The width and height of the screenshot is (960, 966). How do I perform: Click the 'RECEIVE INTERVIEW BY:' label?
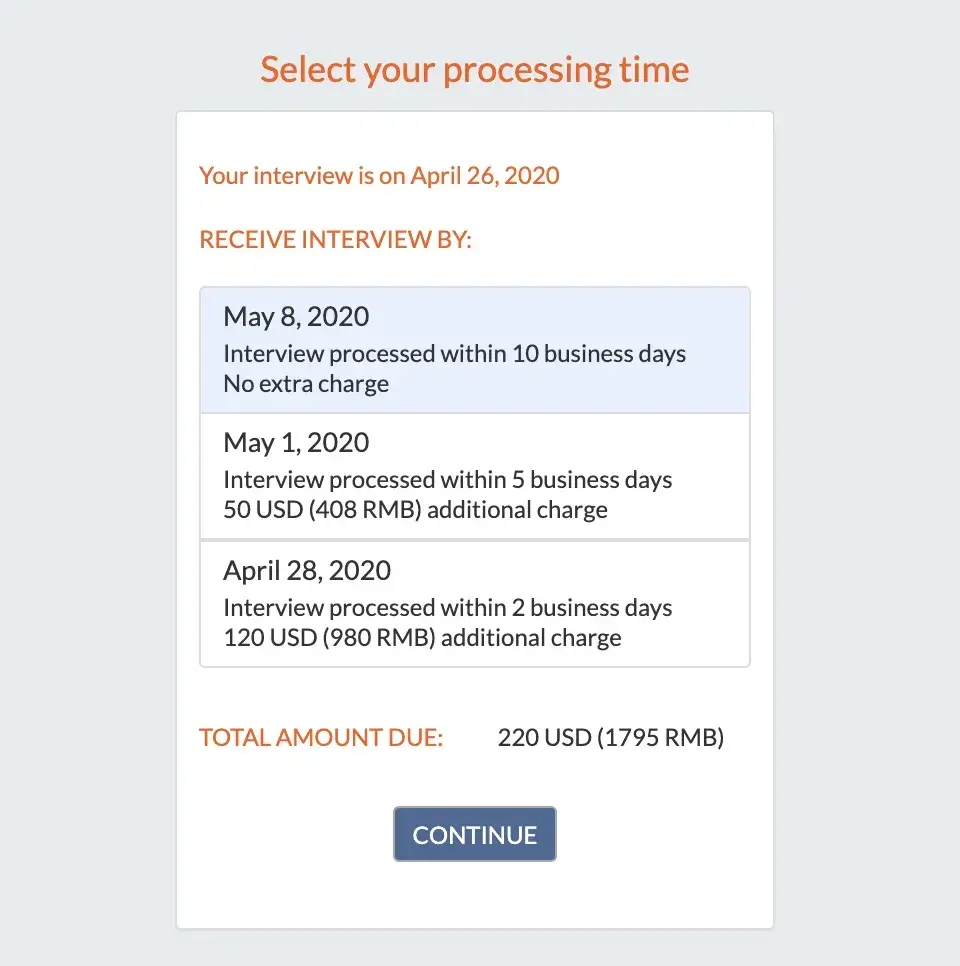click(x=335, y=240)
